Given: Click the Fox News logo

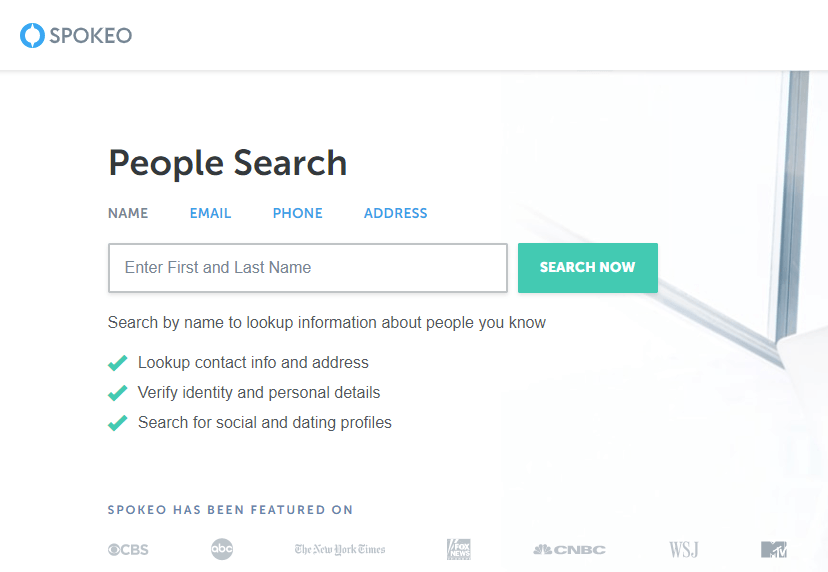Looking at the screenshot, I should point(458,549).
